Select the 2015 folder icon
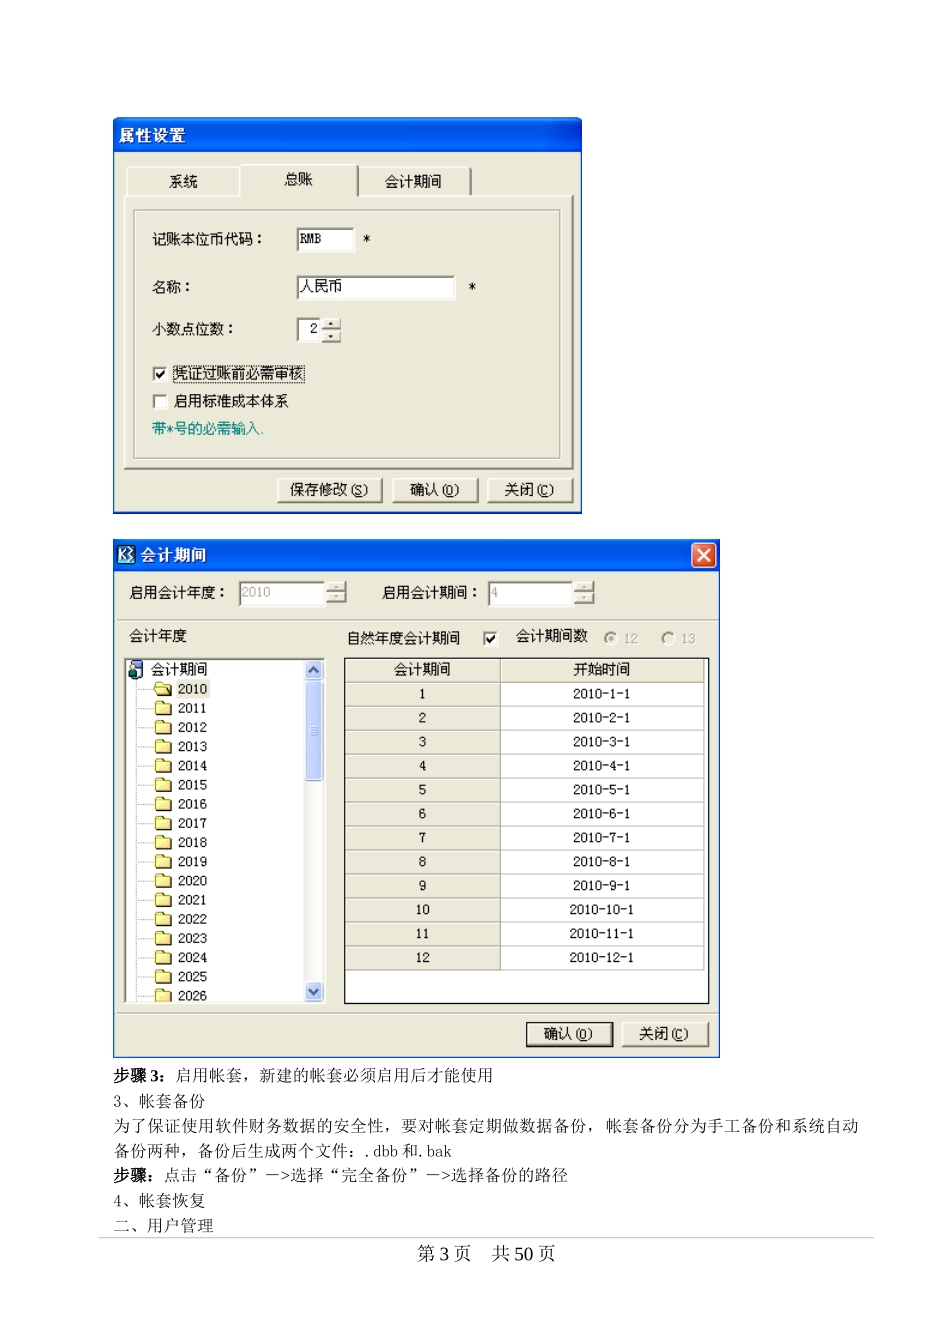This screenshot has height=1344, width=950. pos(163,785)
